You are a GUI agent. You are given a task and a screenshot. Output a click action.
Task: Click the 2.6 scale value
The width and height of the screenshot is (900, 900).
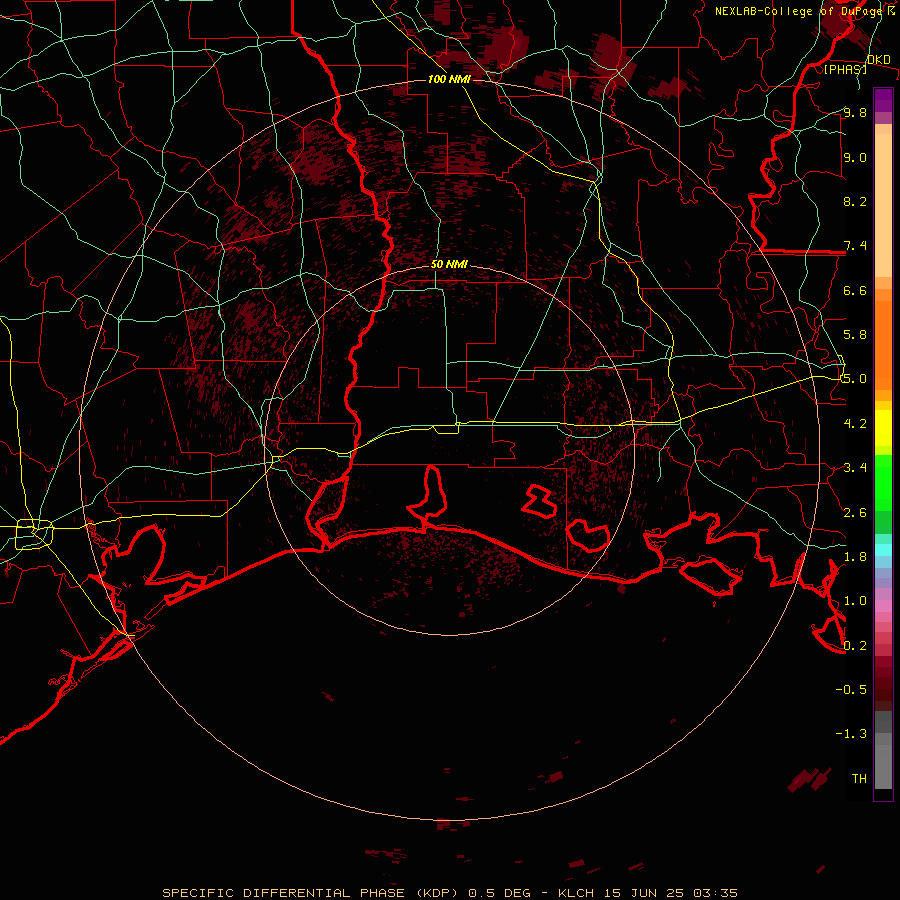[855, 513]
